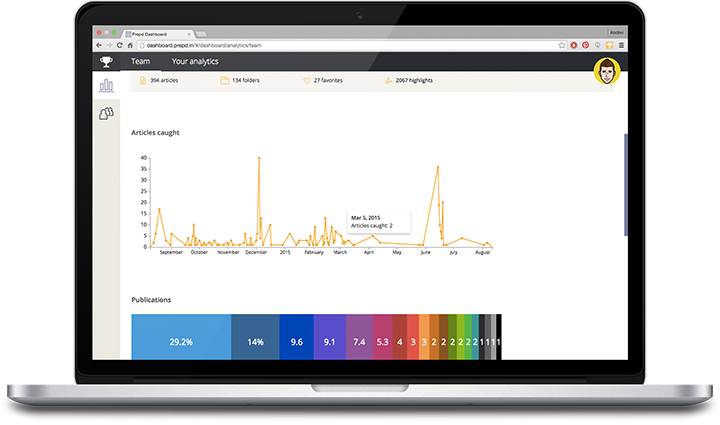The width and height of the screenshot is (720, 425).
Task: Open the team members sidebar icon
Action: coord(106,113)
